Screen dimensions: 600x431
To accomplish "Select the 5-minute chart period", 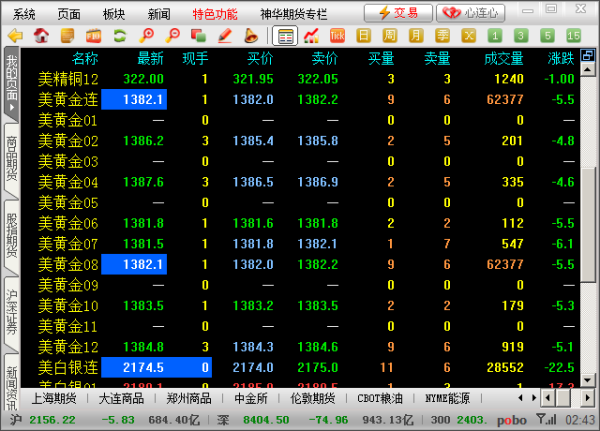I will [x=547, y=36].
